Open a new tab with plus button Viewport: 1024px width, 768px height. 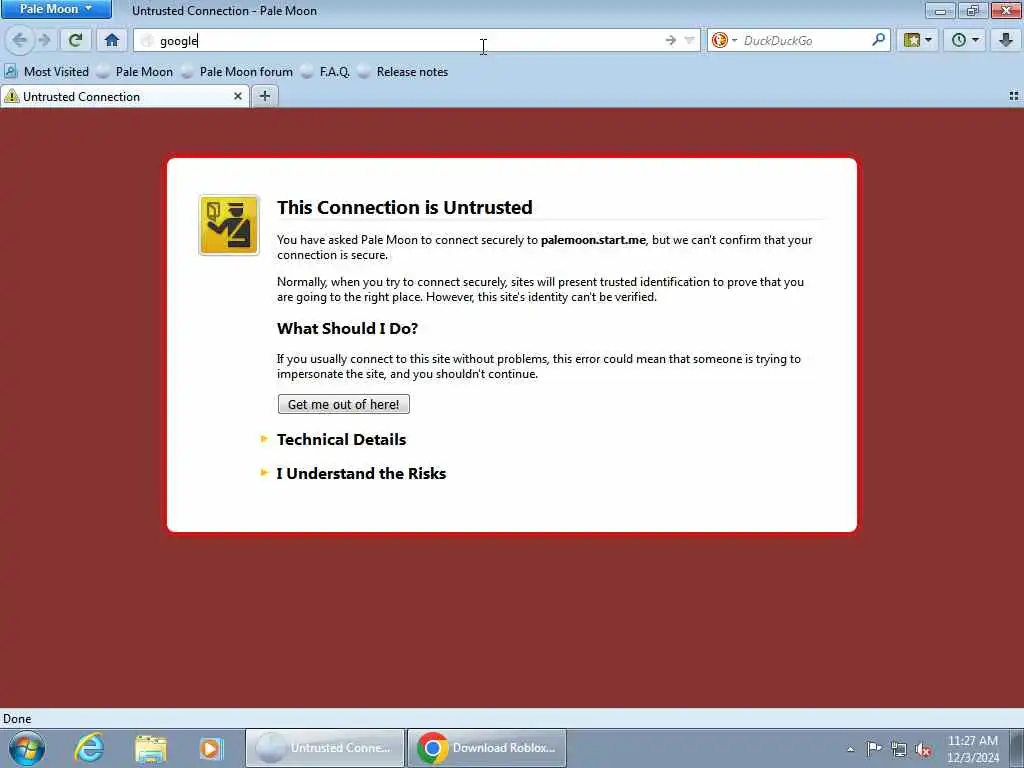pos(264,96)
